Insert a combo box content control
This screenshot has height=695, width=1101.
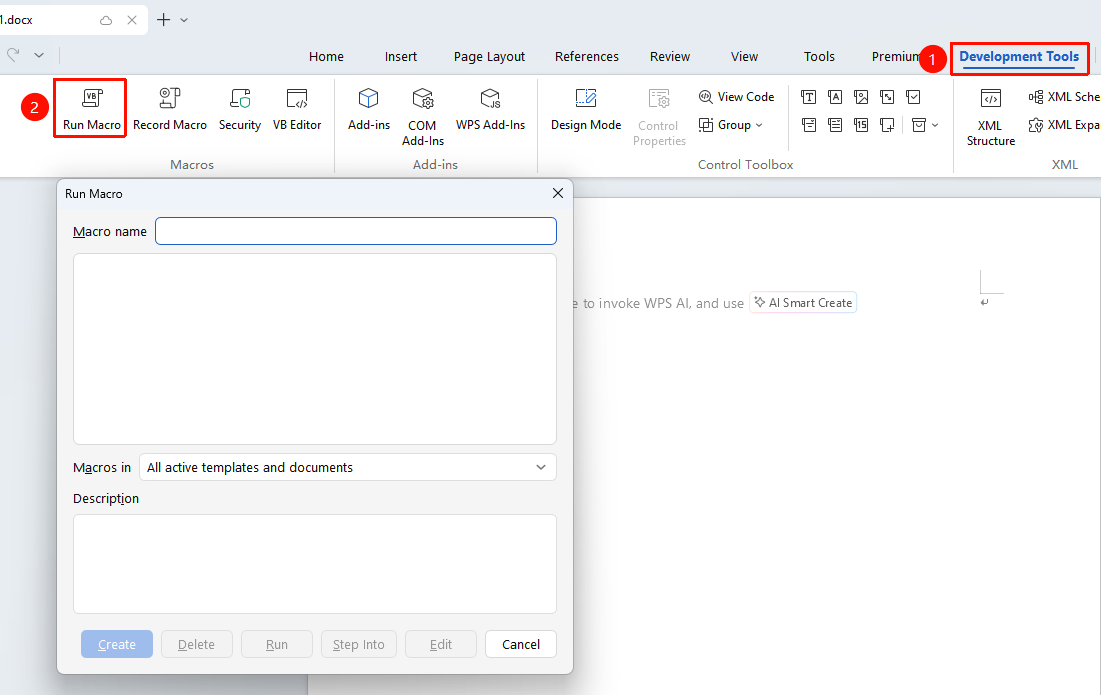809,125
